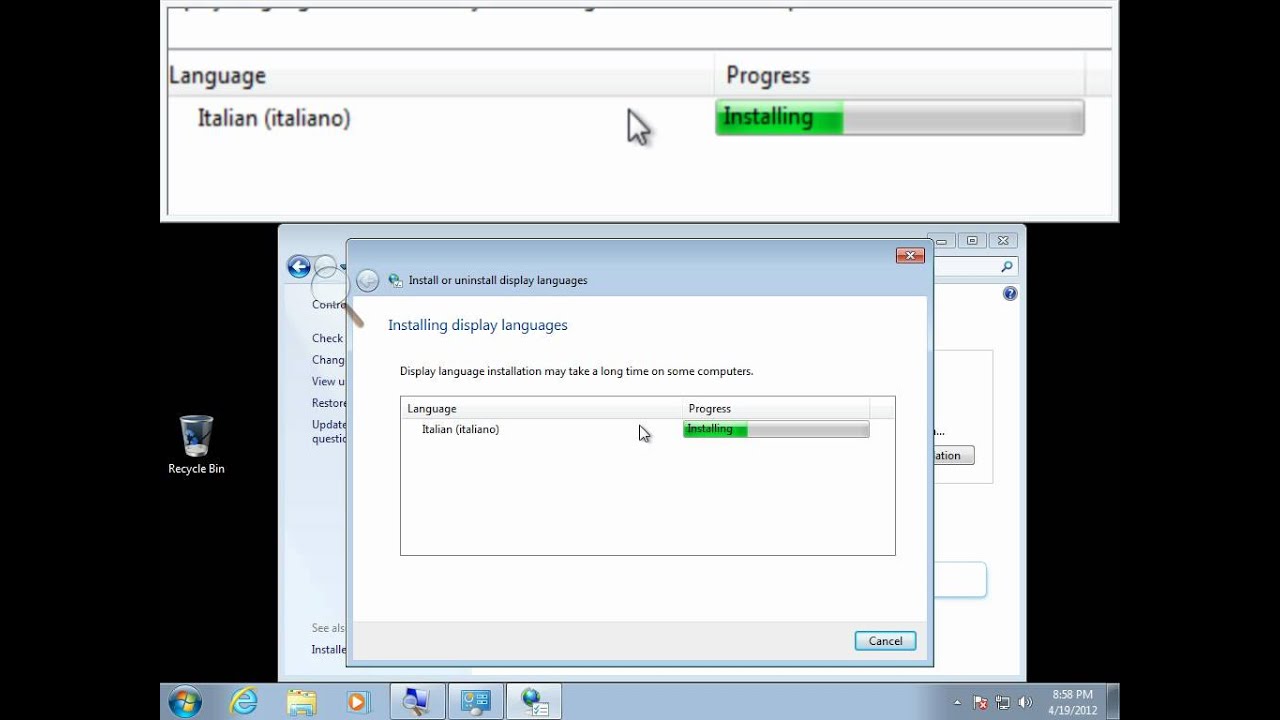
Task: Switch to the Magnifier taskbar button
Action: point(417,702)
